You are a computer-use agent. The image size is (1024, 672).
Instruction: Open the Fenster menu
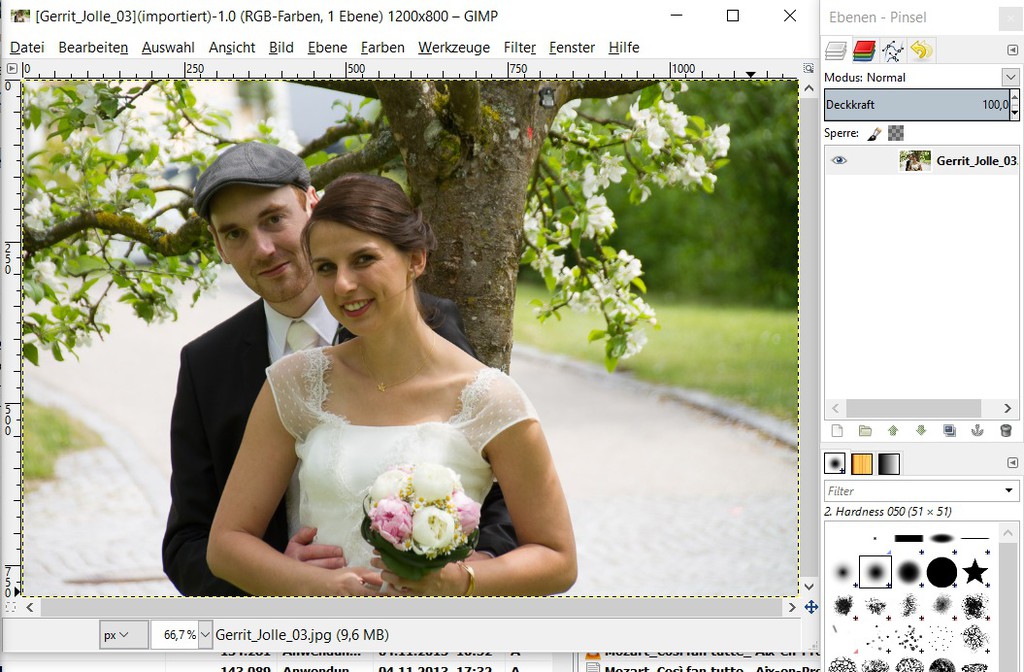[x=572, y=48]
